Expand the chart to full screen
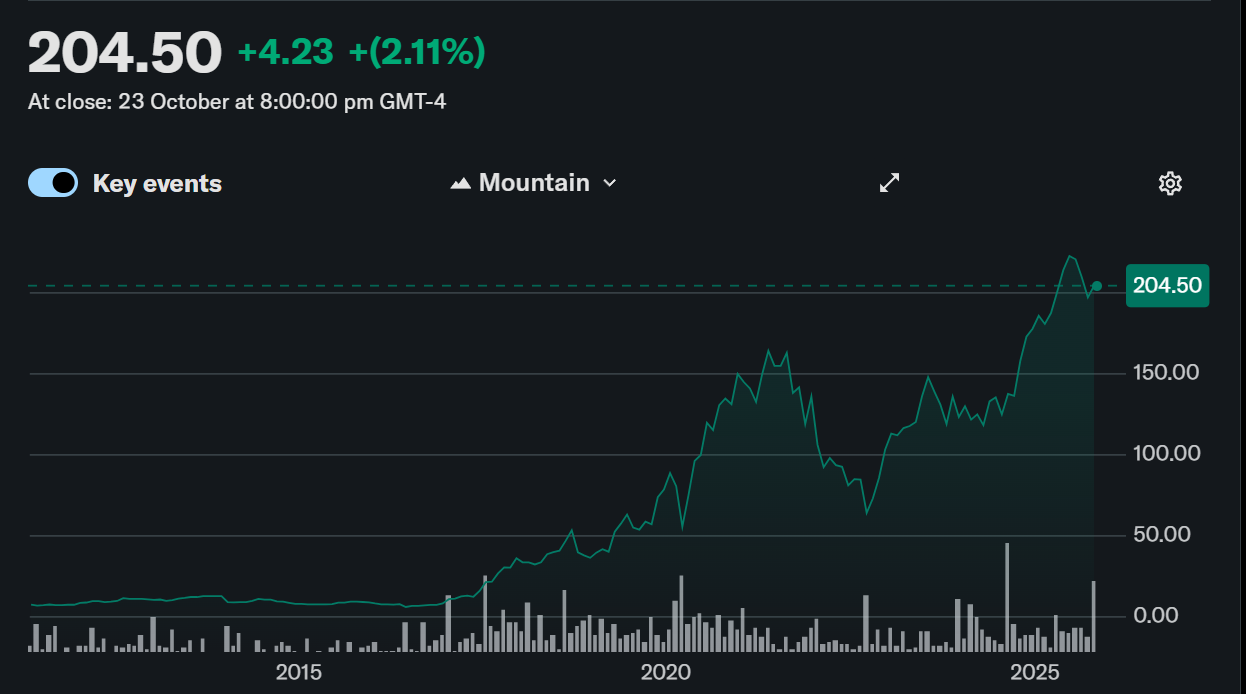The image size is (1246, 694). click(889, 182)
